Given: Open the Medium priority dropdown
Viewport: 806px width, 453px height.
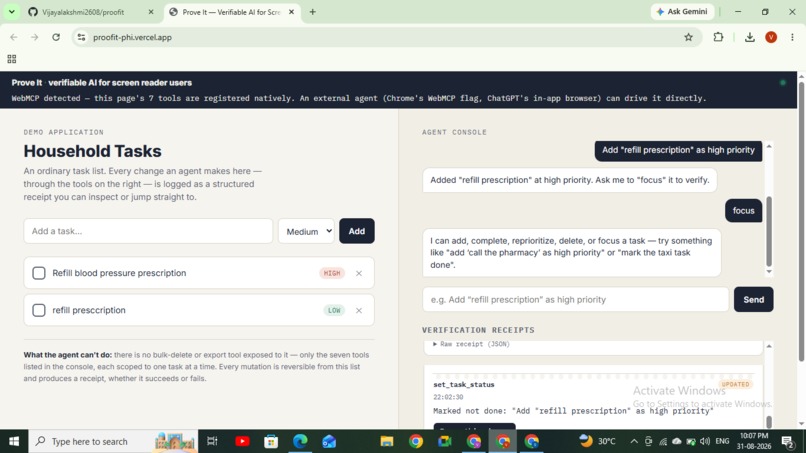Looking at the screenshot, I should [306, 231].
